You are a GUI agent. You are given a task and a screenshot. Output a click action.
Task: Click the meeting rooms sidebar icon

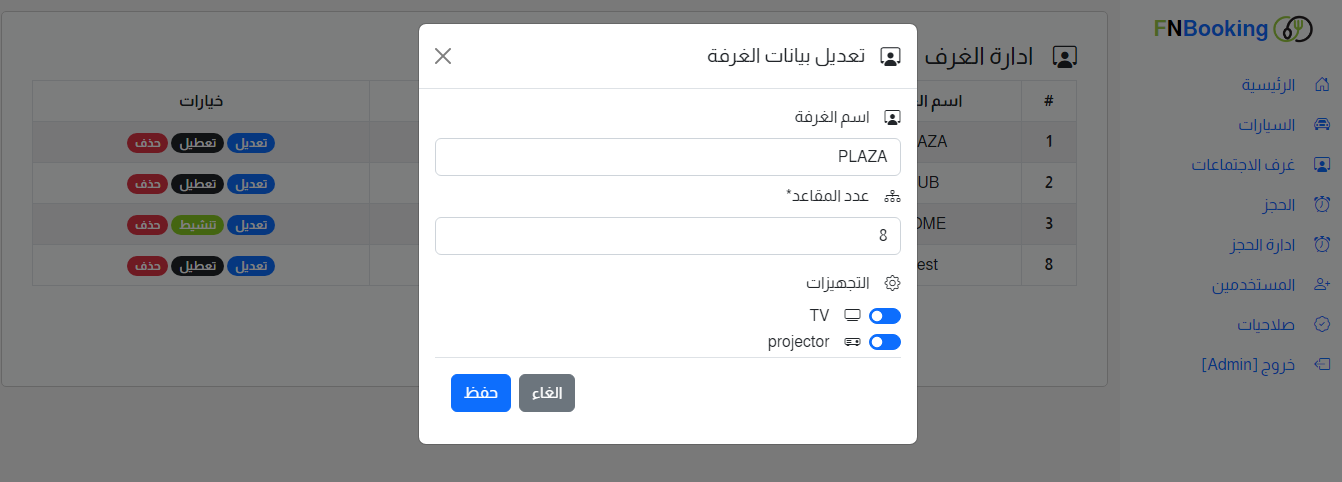(x=1322, y=165)
